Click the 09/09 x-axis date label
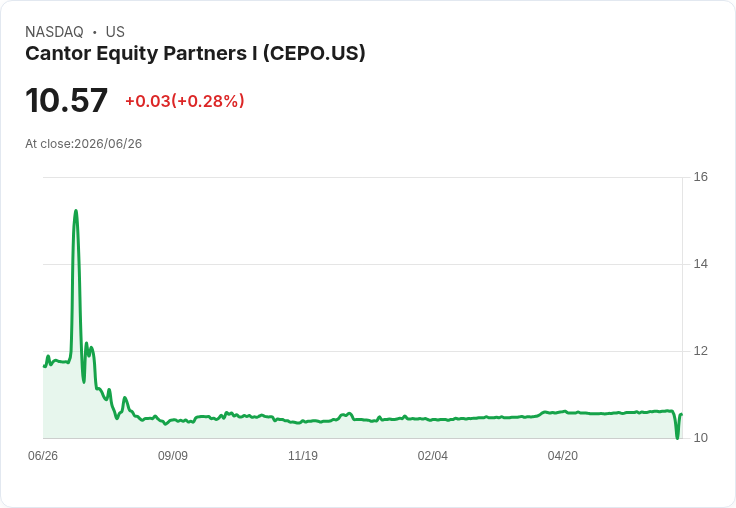Viewport: 736px width, 508px height. pyautogui.click(x=173, y=455)
